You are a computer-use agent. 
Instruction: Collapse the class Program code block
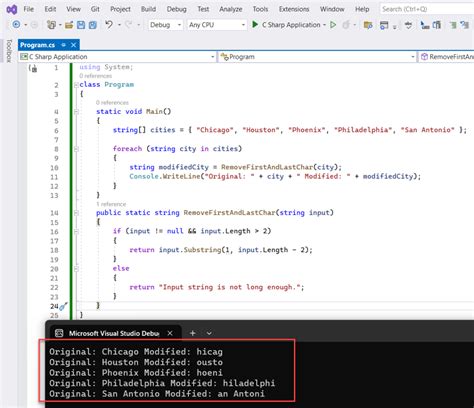pyautogui.click(x=76, y=85)
